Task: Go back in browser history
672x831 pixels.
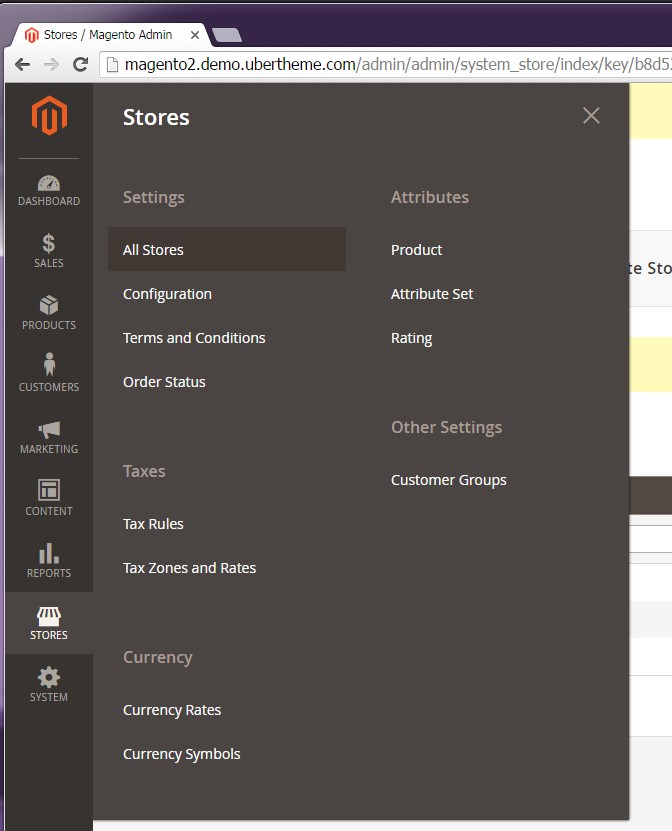Action: tap(22, 65)
